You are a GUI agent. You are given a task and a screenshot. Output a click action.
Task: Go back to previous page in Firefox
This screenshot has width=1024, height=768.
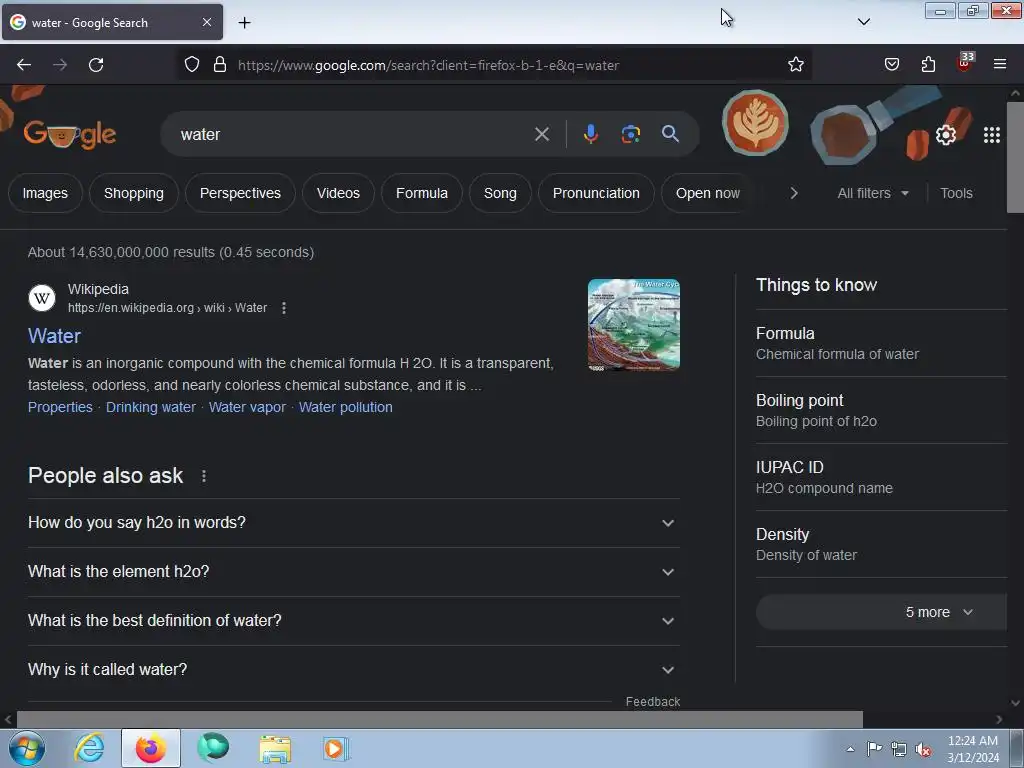(24, 65)
